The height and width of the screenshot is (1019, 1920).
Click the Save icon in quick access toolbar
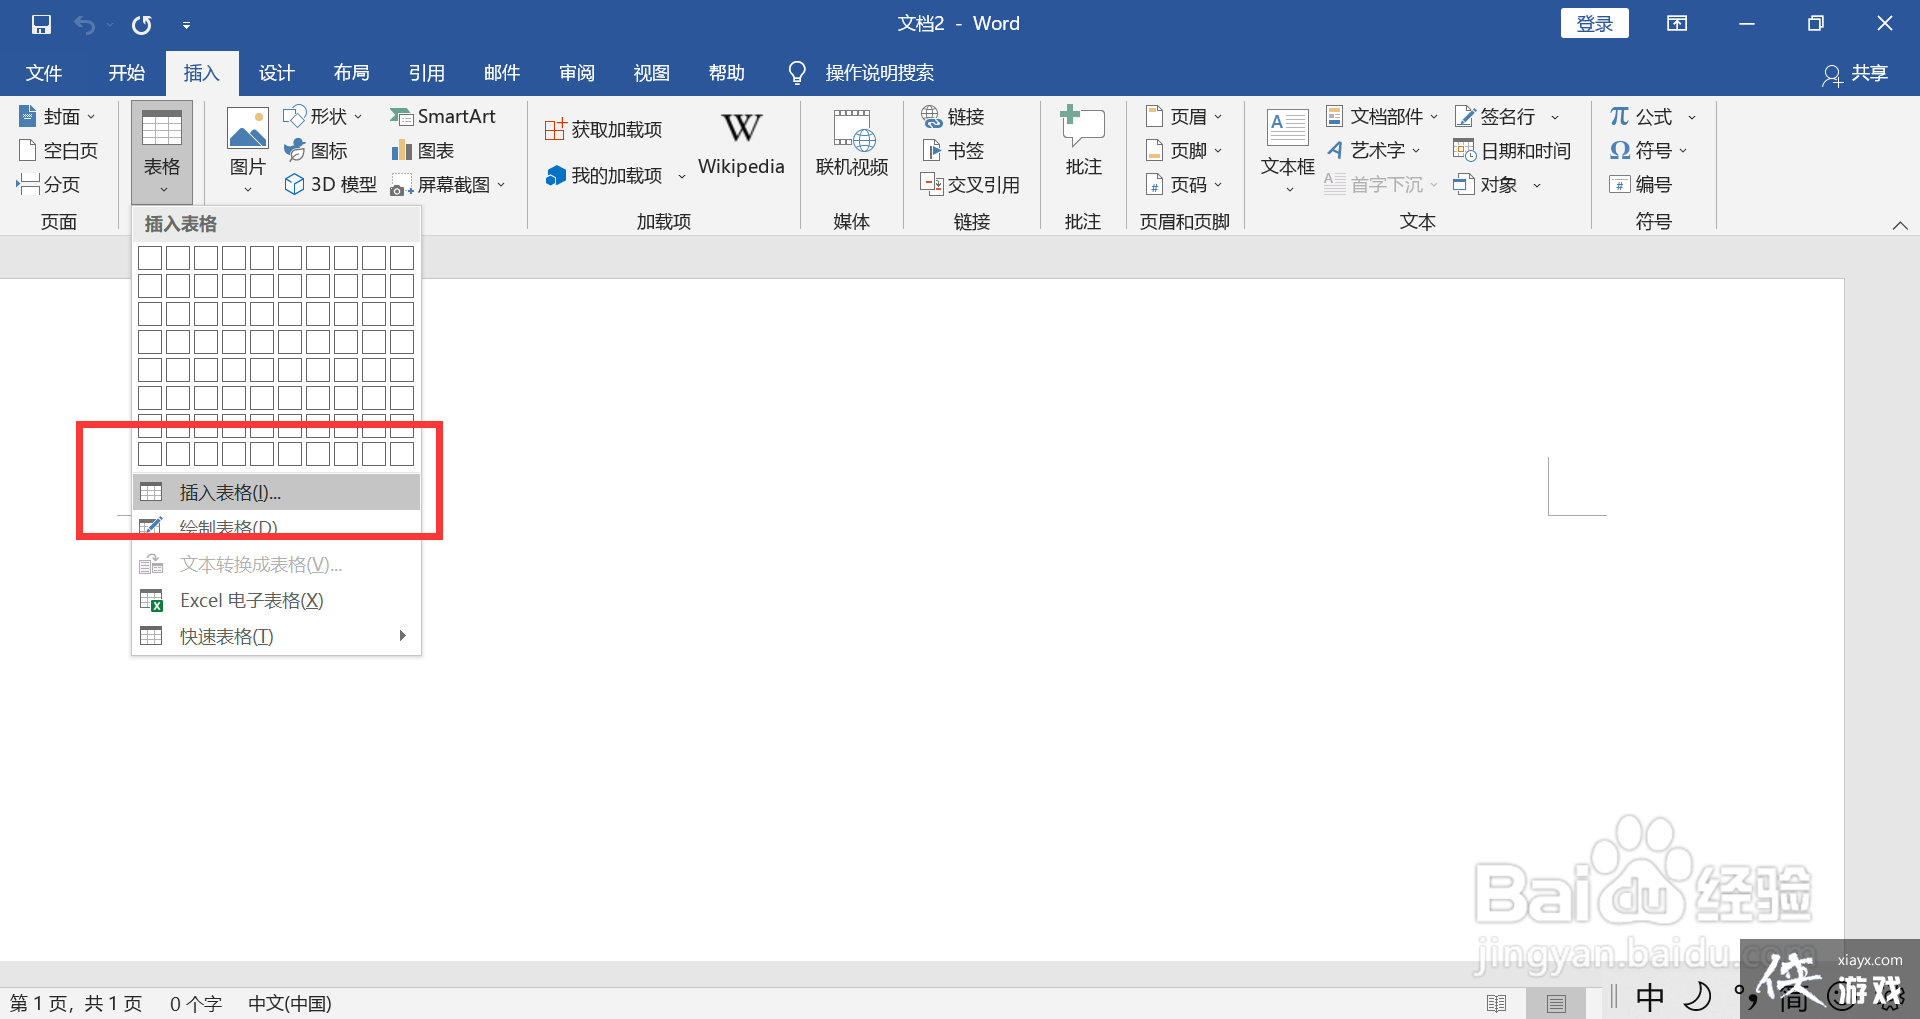pos(41,24)
